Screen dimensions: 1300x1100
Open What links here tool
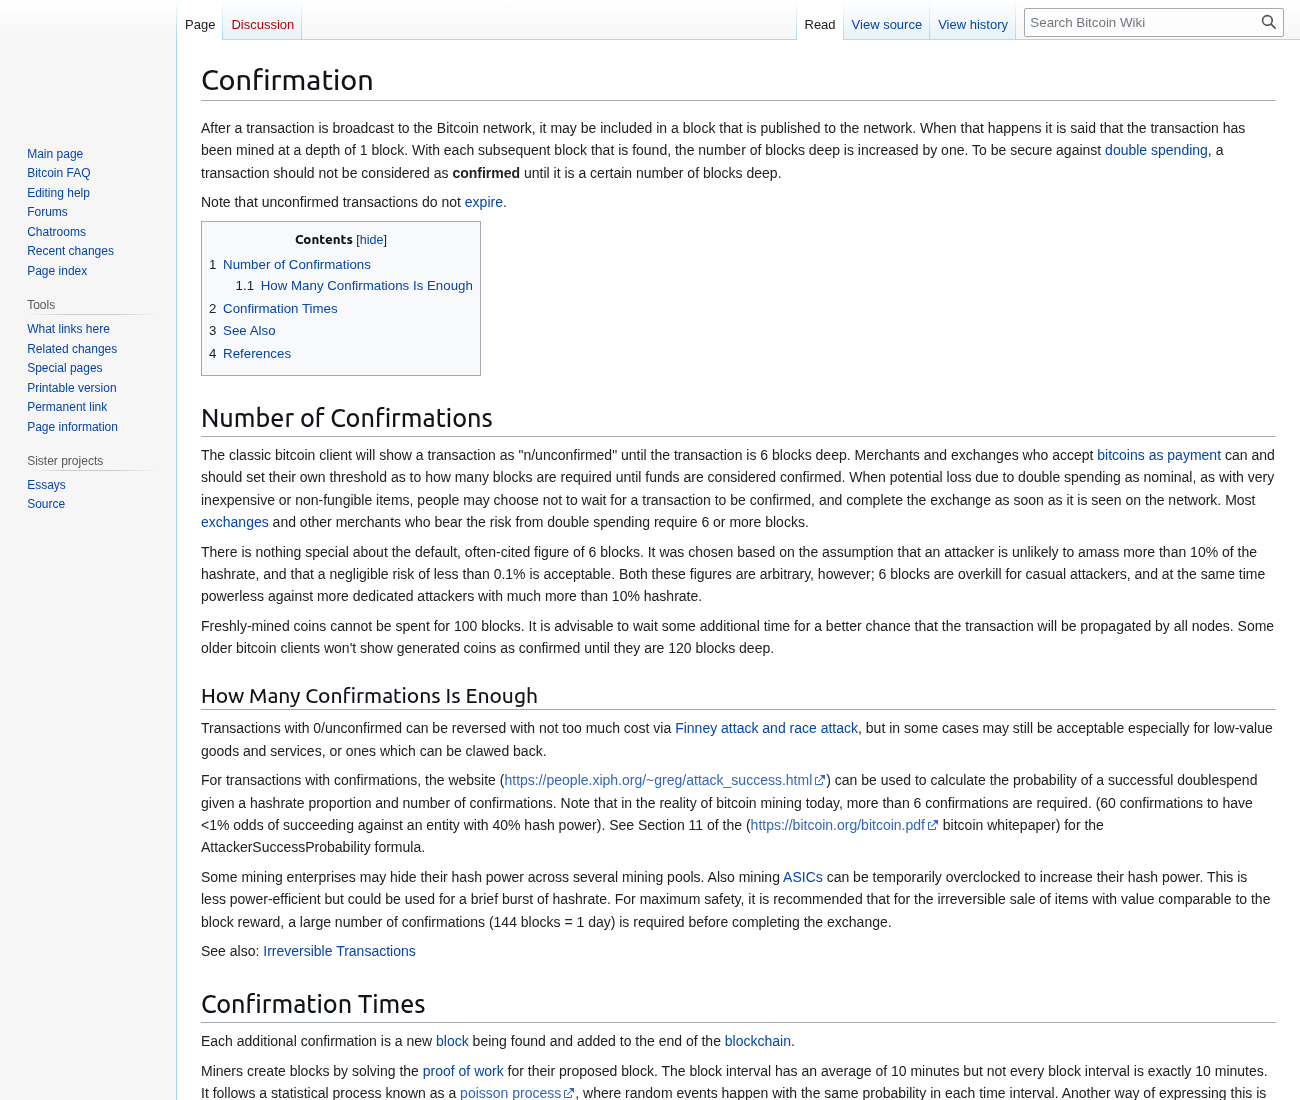tap(68, 329)
